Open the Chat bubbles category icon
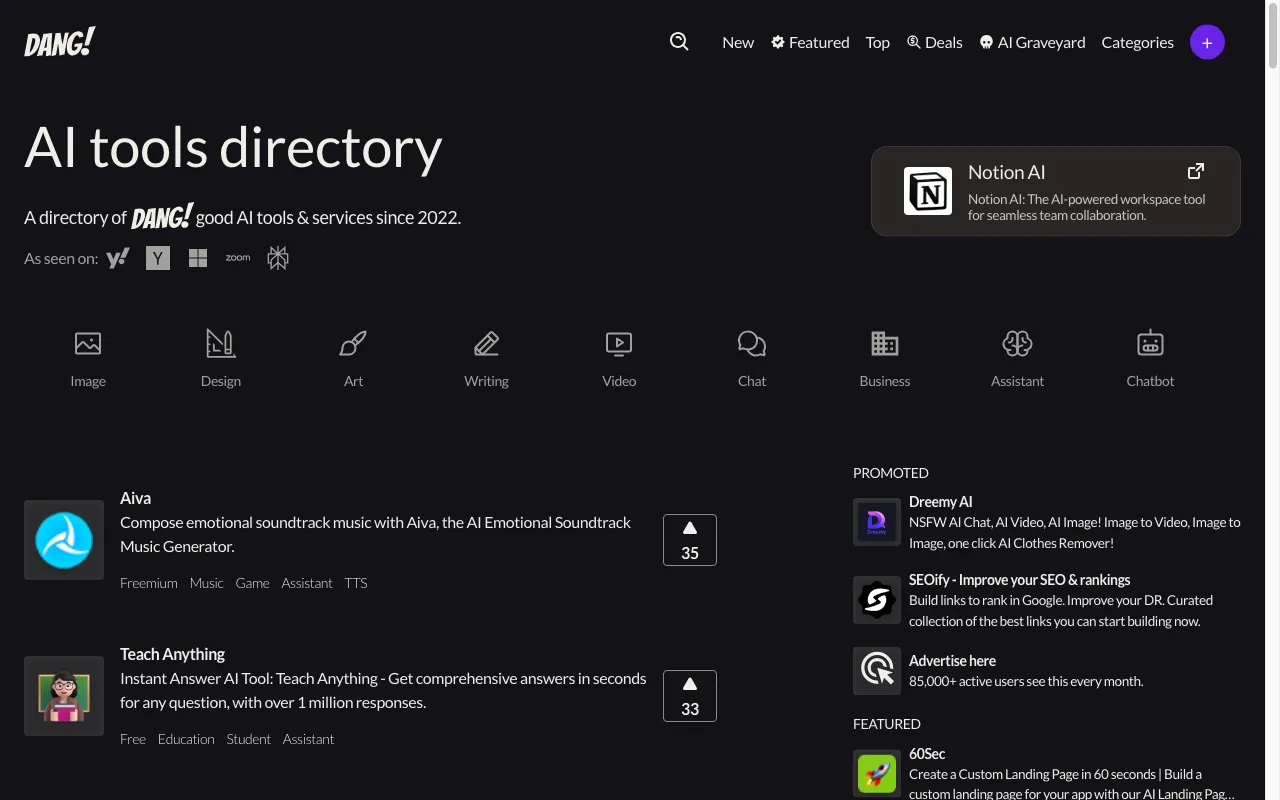Viewport: 1280px width, 800px height. (x=752, y=344)
